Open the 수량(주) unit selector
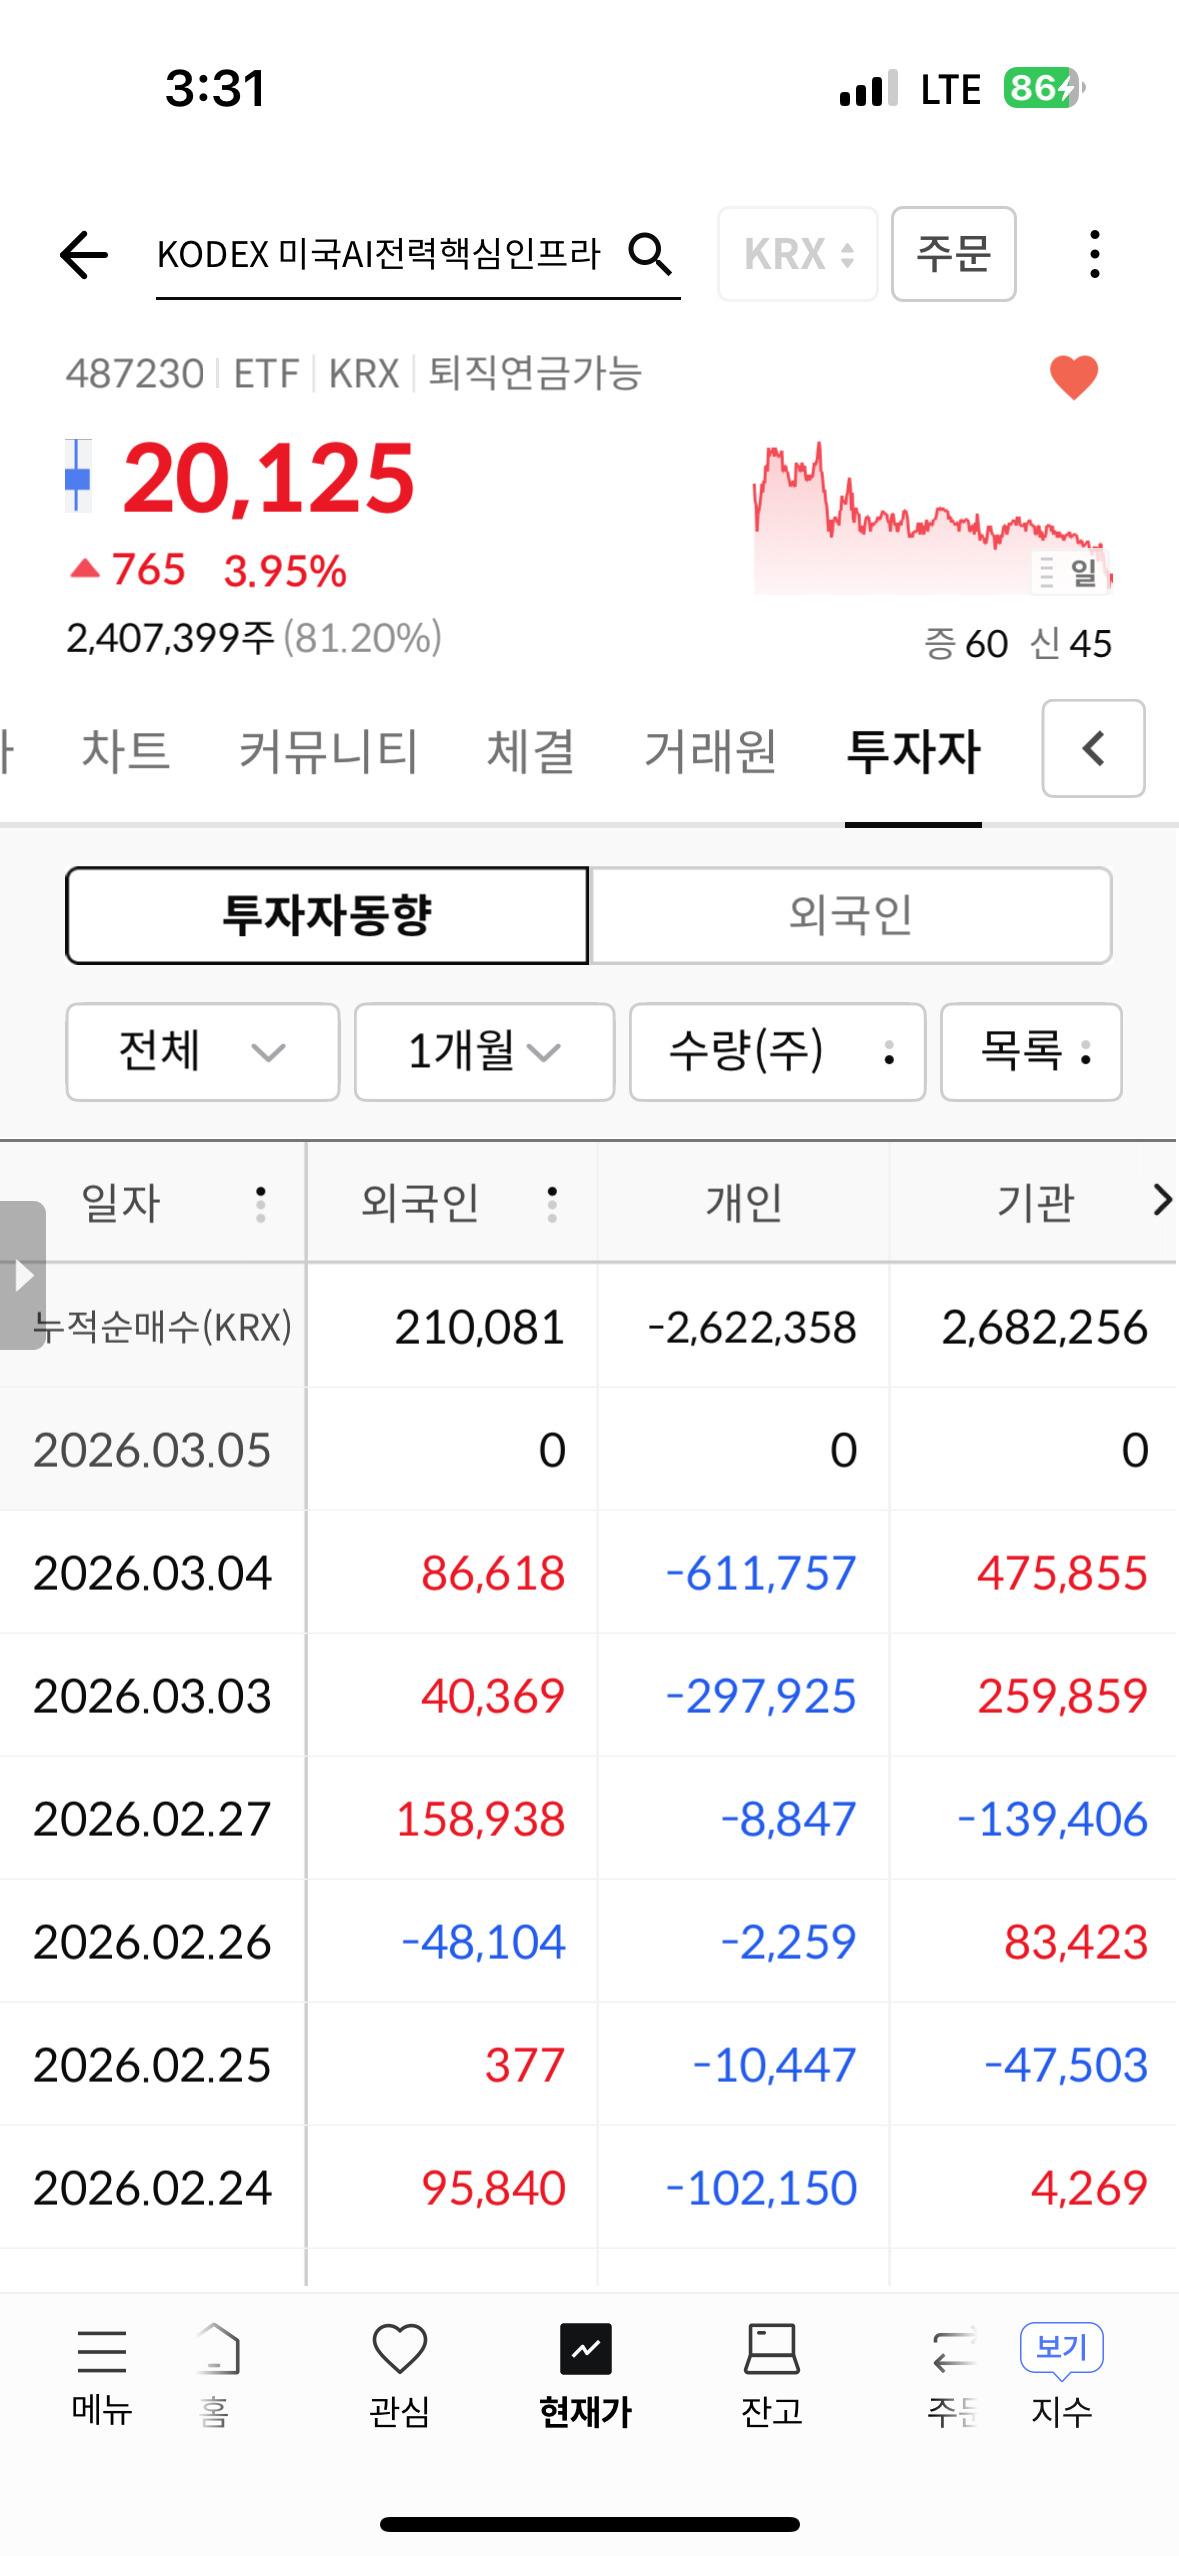The image size is (1179, 2556). tap(777, 1052)
